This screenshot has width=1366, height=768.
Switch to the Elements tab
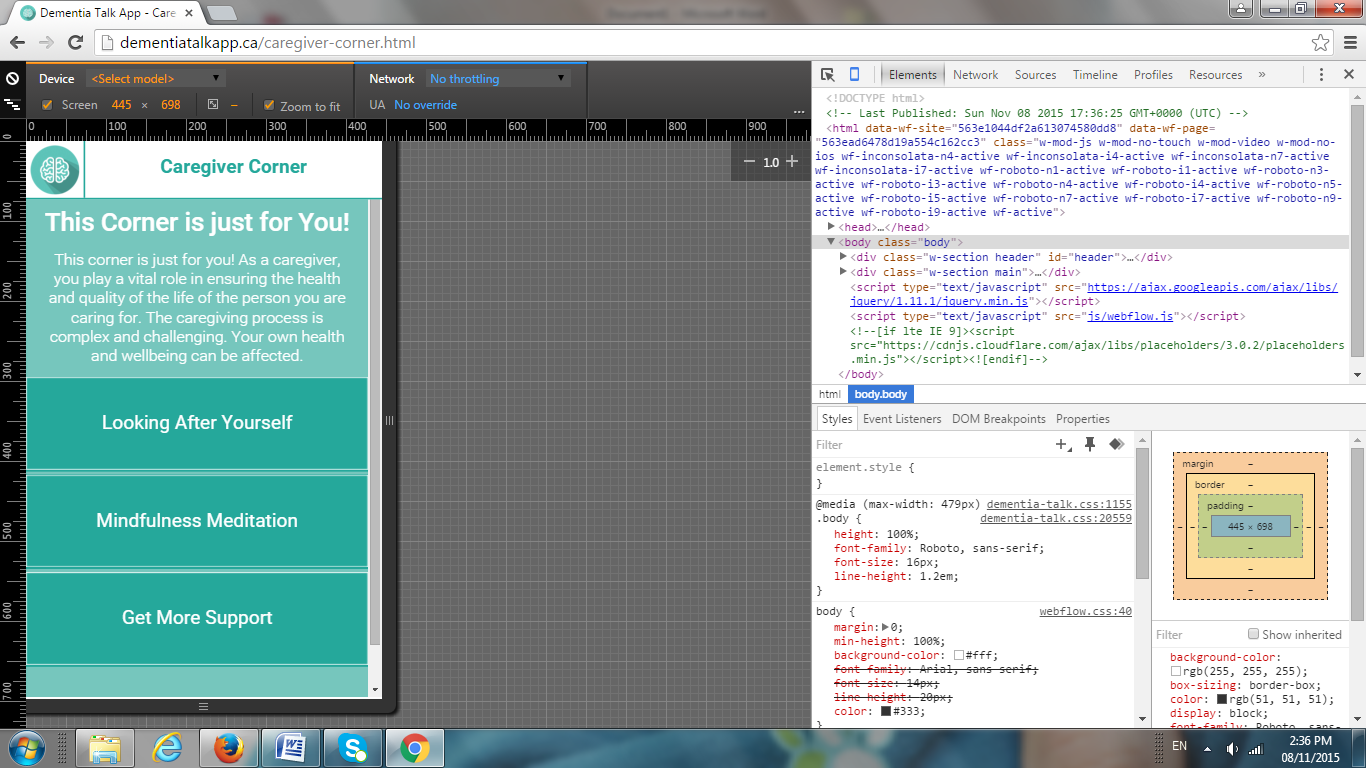click(x=912, y=75)
